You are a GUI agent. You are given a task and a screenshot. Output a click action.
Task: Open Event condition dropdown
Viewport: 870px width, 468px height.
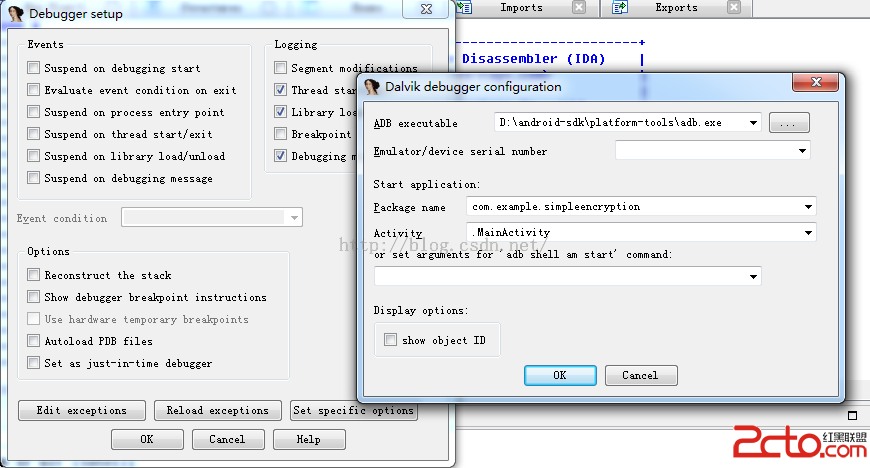pos(294,218)
